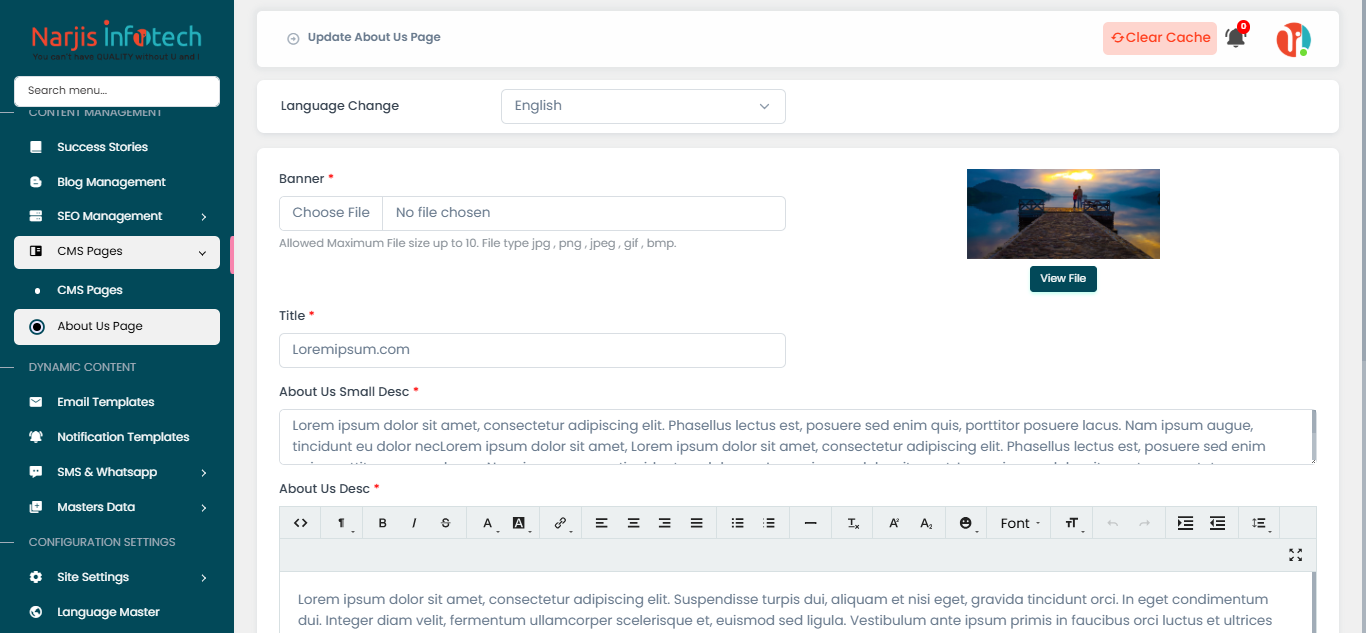The width and height of the screenshot is (1366, 633).
Task: Focus the Search menu field
Action: pyautogui.click(x=117, y=91)
